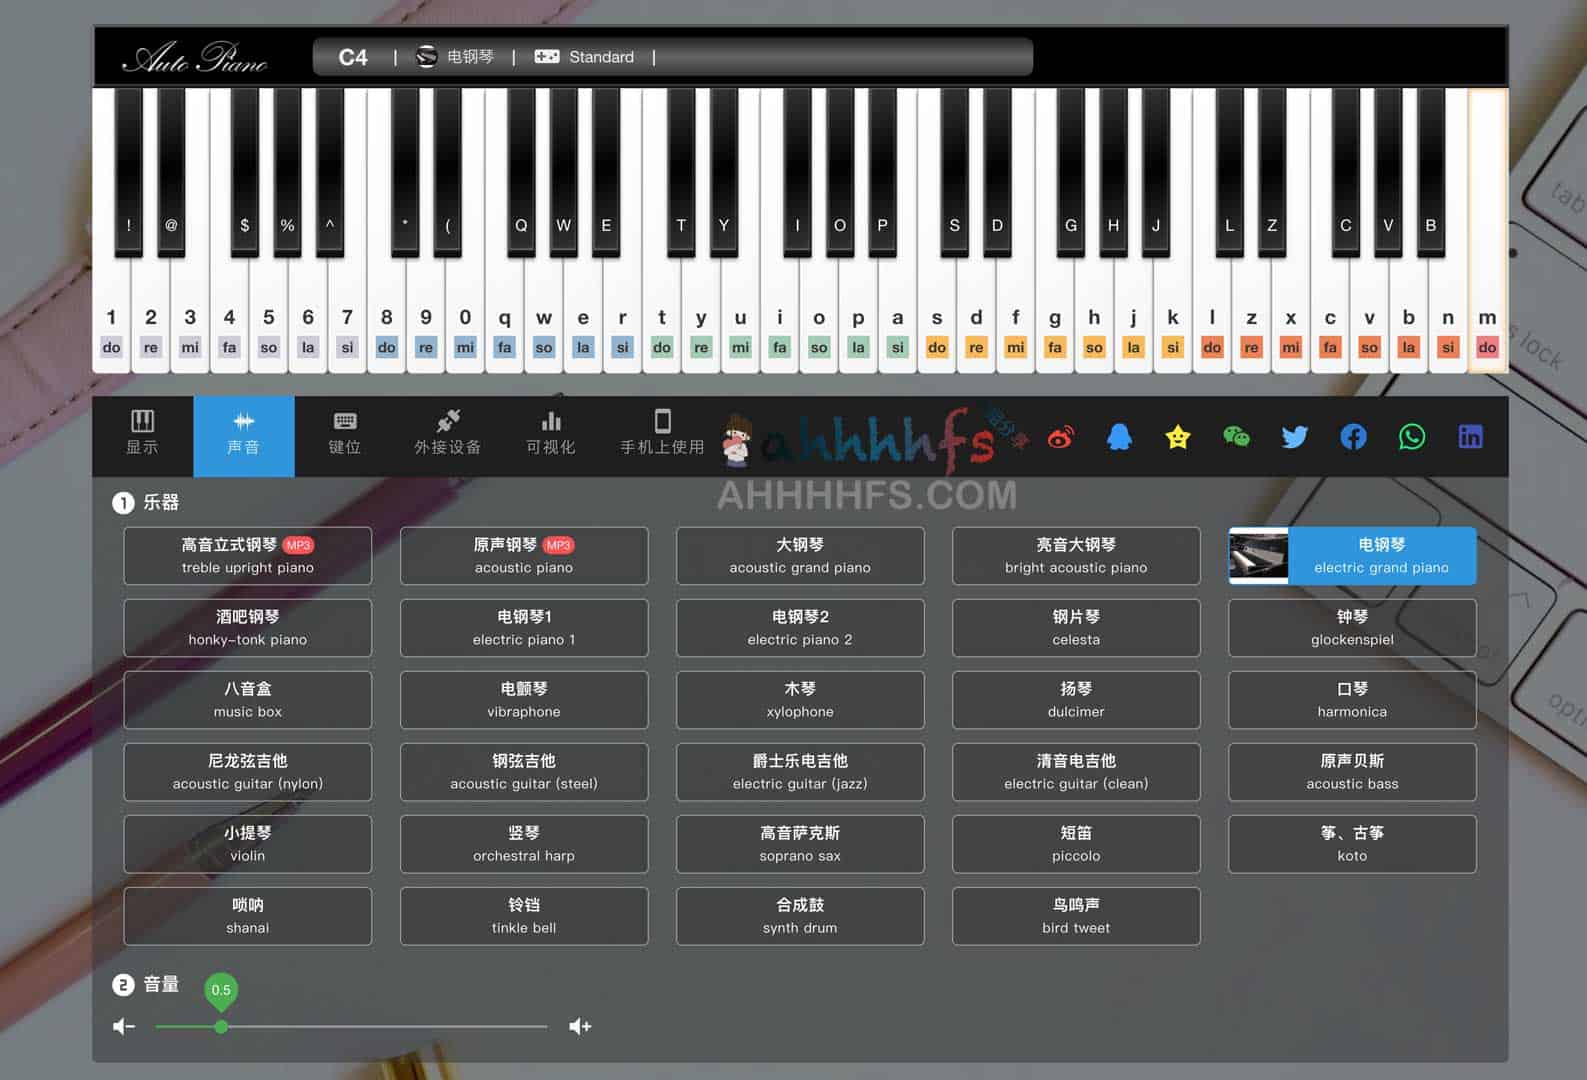Select treble upright piano instrument
1587x1080 pixels.
248,556
